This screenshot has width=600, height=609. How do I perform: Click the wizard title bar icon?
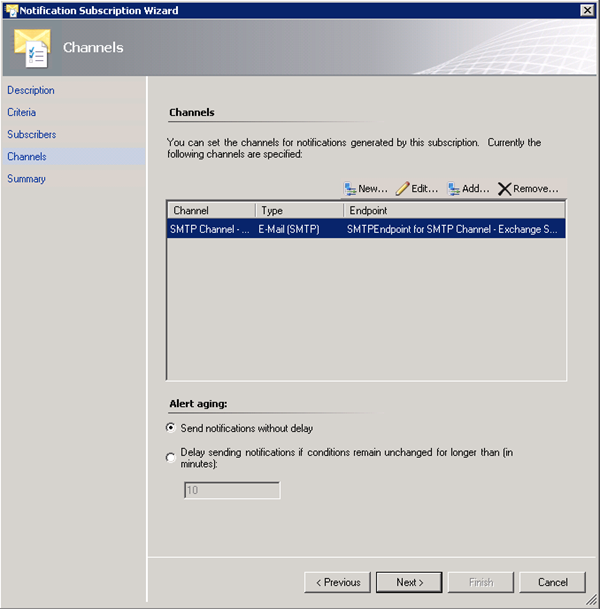point(12,10)
